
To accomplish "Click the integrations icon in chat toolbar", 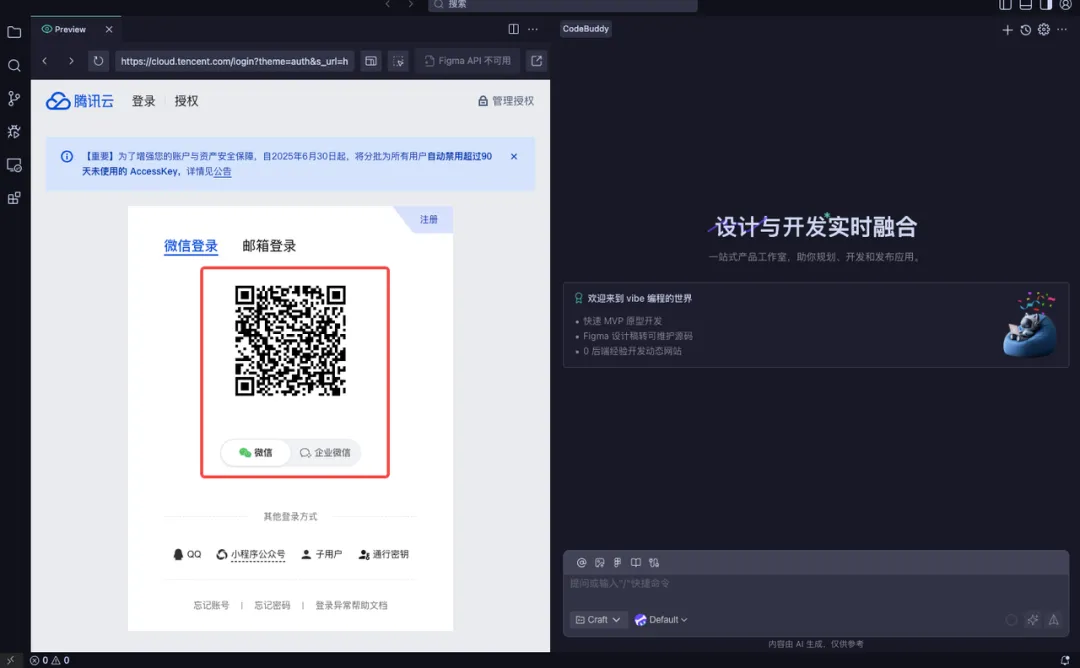I will tap(654, 563).
